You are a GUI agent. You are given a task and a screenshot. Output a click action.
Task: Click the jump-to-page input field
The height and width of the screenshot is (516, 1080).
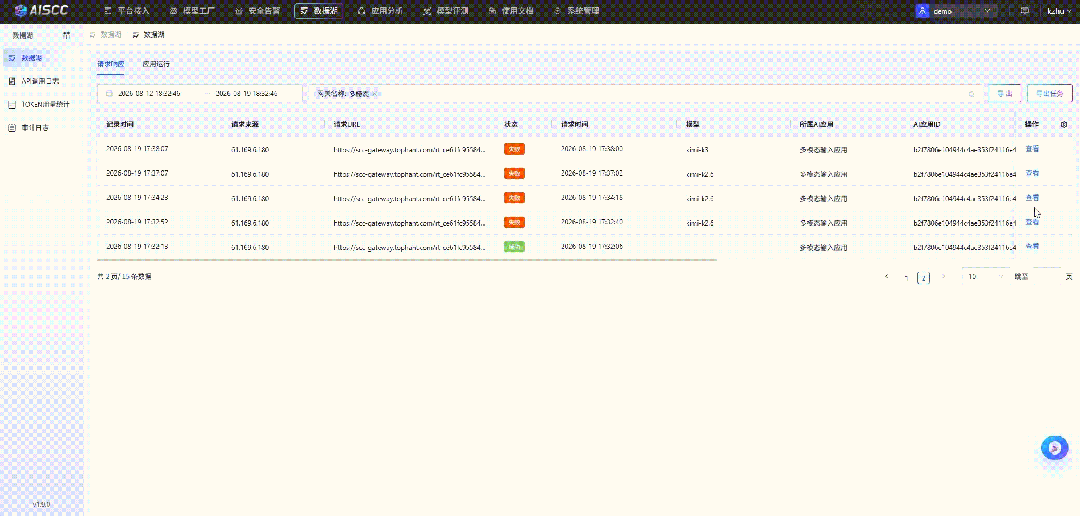(x=1047, y=276)
